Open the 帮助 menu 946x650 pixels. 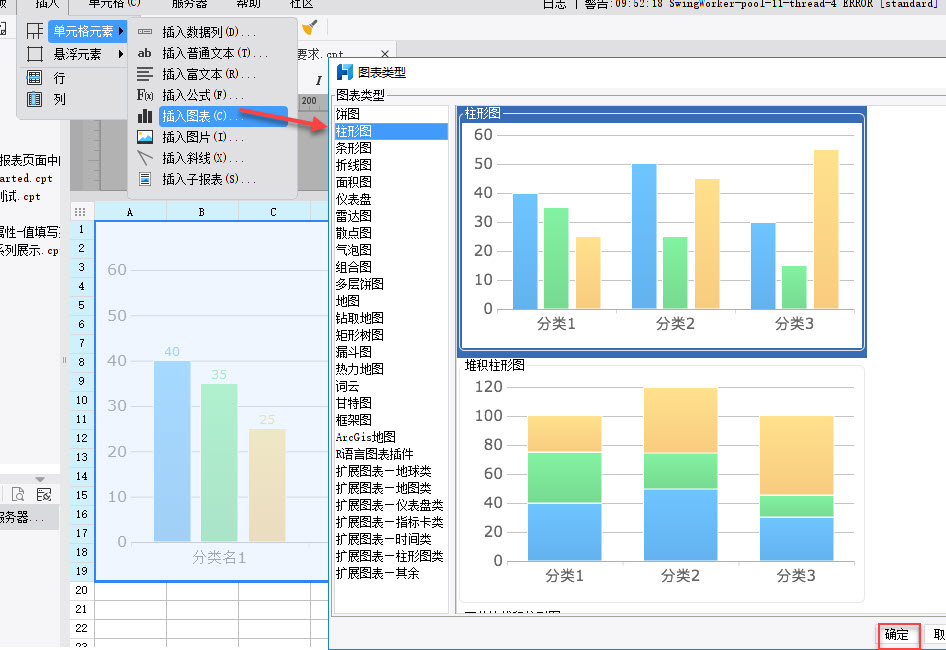(248, 4)
